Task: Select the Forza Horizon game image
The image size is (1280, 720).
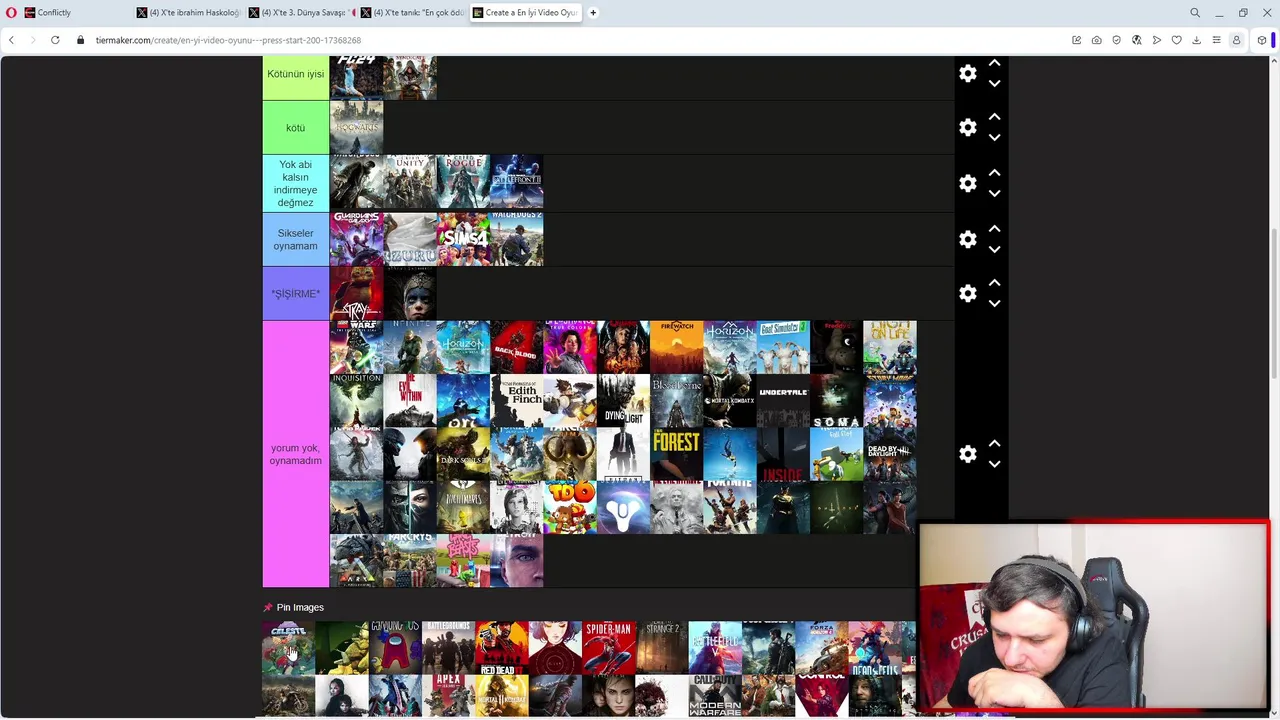Action: coord(821,648)
